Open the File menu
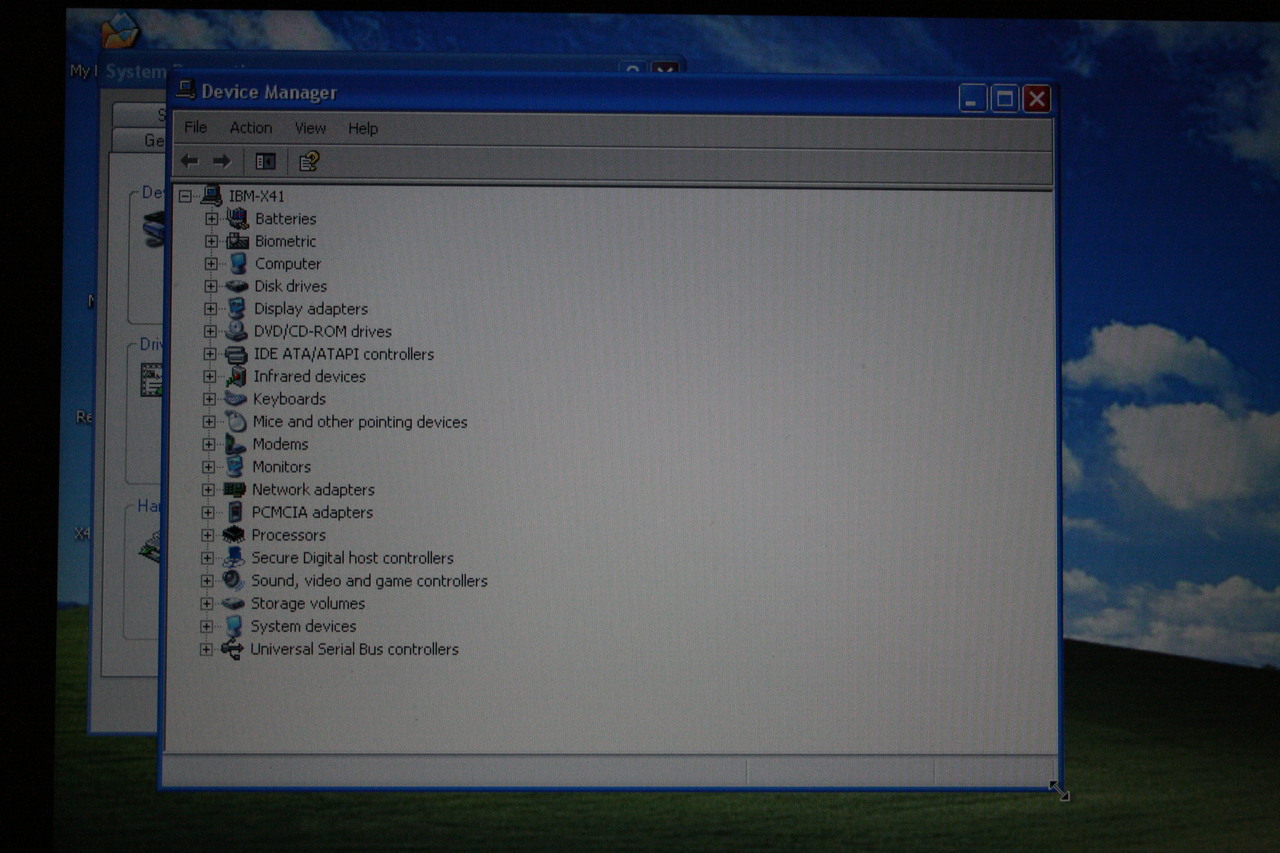Viewport: 1280px width, 853px height. pos(196,128)
